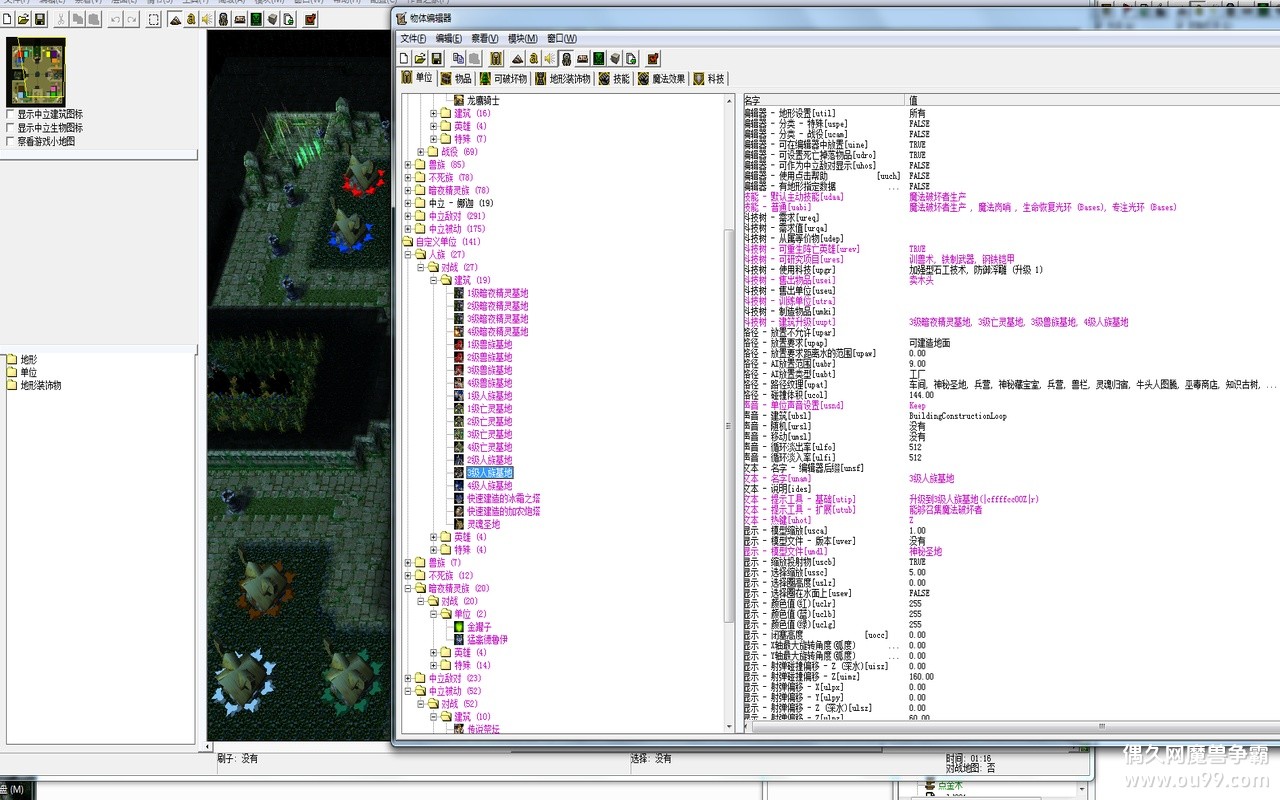Click Test Map icon in Object Editor toolbar

(x=654, y=58)
